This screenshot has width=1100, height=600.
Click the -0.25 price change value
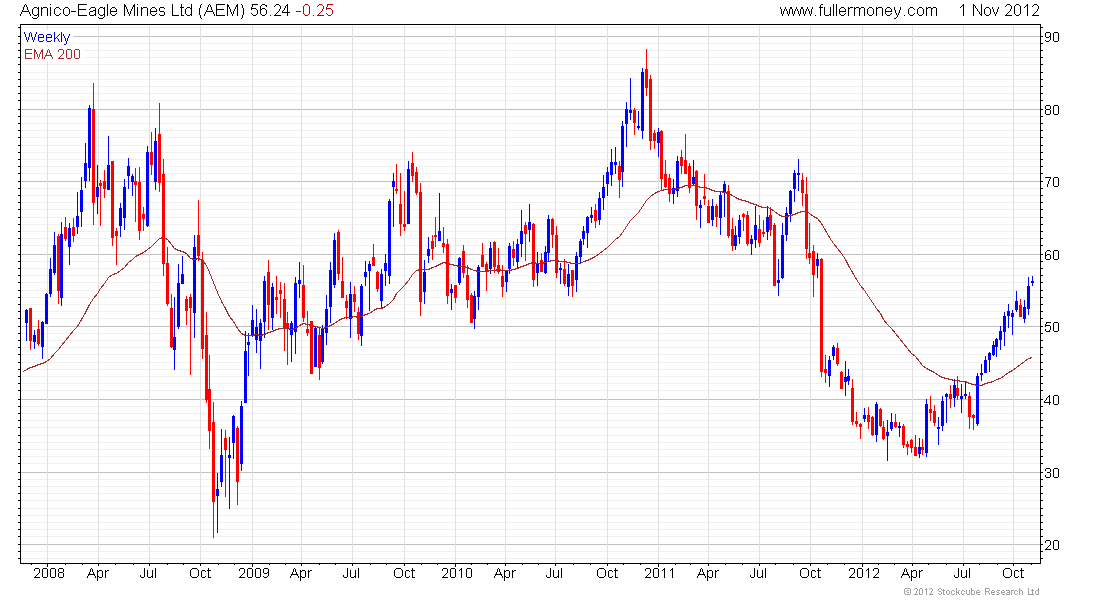click(314, 11)
